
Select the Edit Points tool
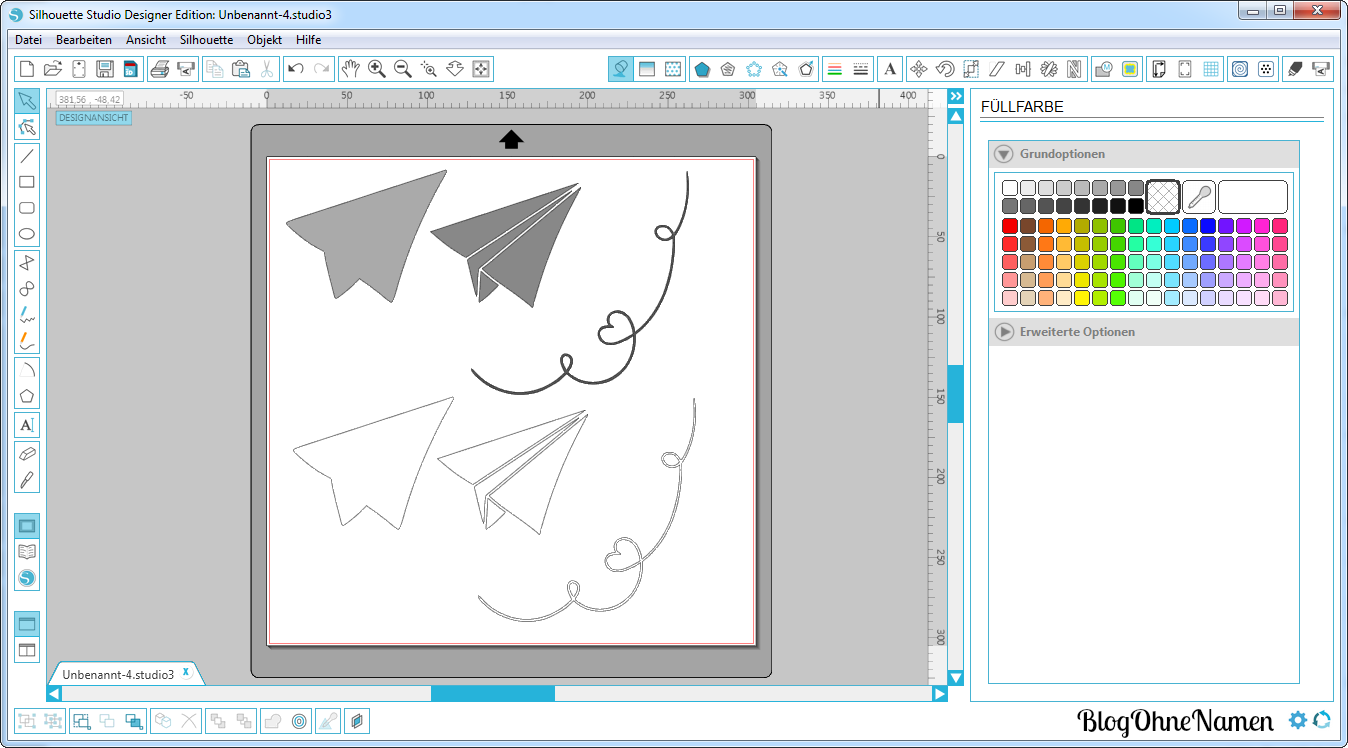pos(27,127)
